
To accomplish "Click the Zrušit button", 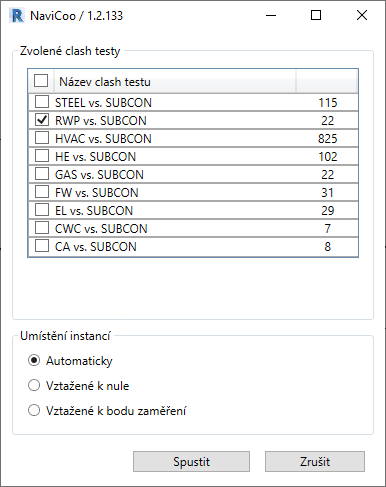I will [x=315, y=462].
